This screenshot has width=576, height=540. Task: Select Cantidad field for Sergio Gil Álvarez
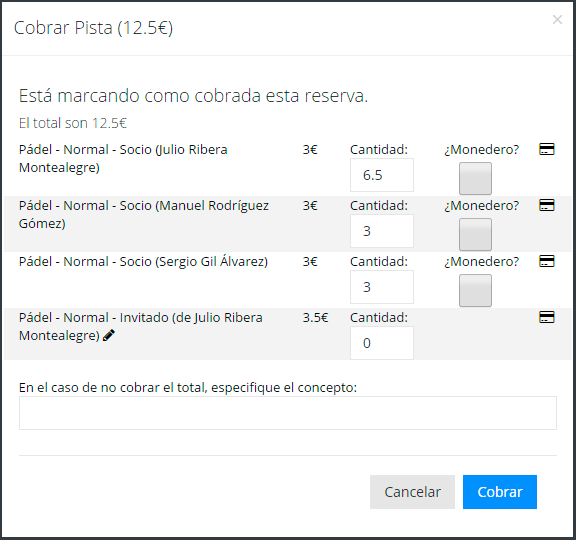click(382, 287)
